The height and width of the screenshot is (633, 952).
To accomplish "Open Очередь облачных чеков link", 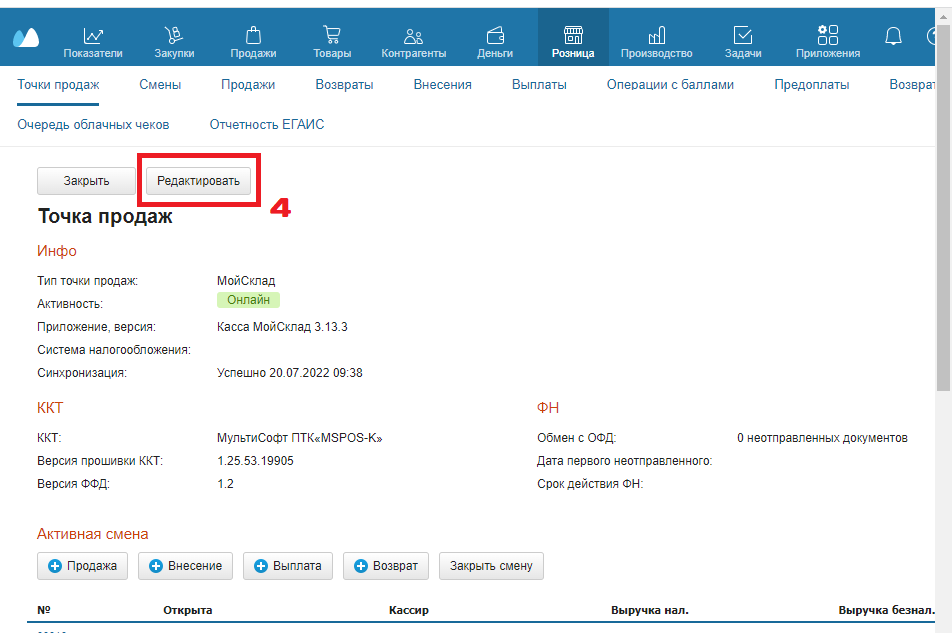I will [93, 125].
